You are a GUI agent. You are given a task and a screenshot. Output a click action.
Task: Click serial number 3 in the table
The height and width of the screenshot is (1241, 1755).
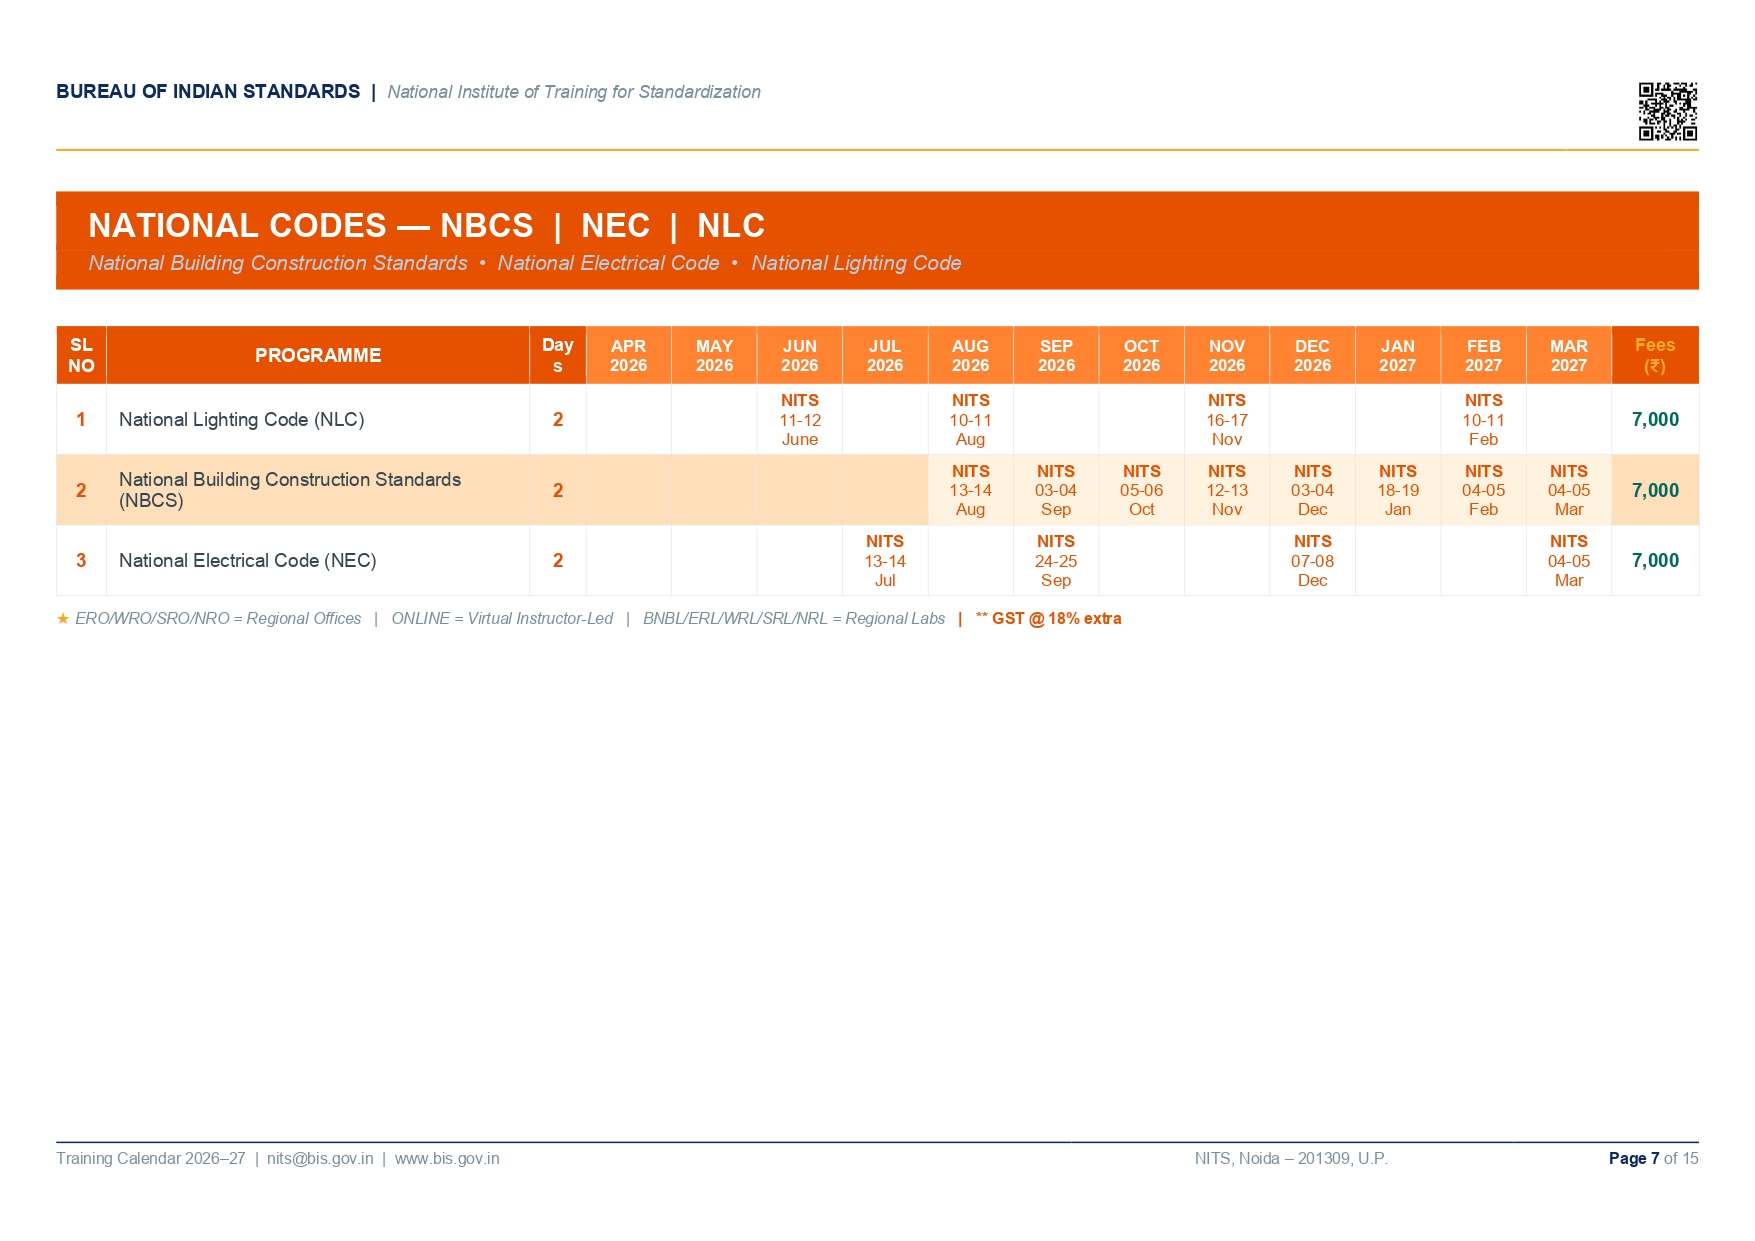click(x=81, y=561)
